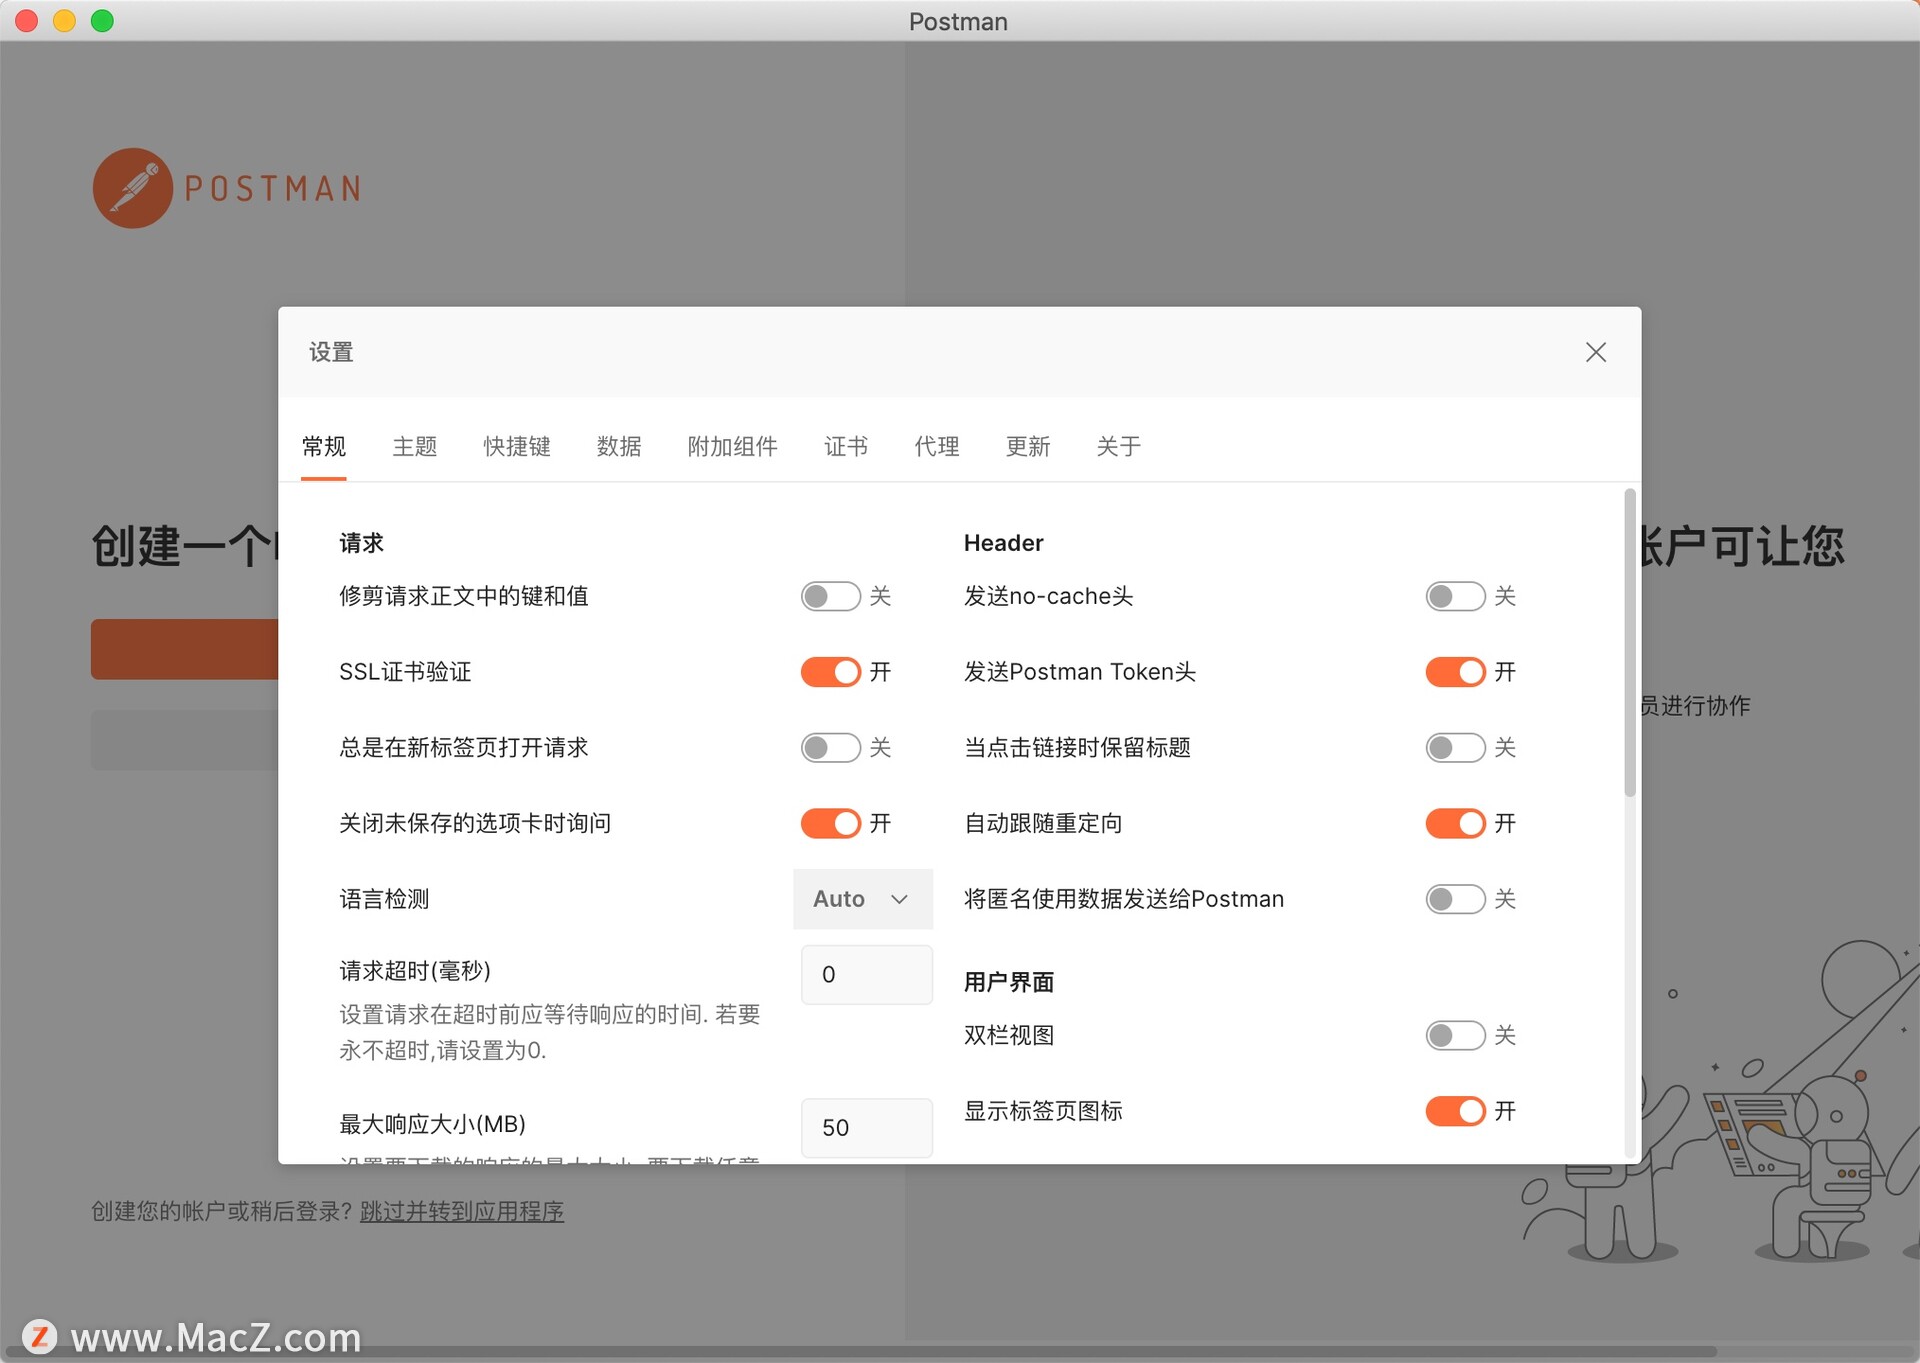Open the 更新 tab

pos(1028,446)
